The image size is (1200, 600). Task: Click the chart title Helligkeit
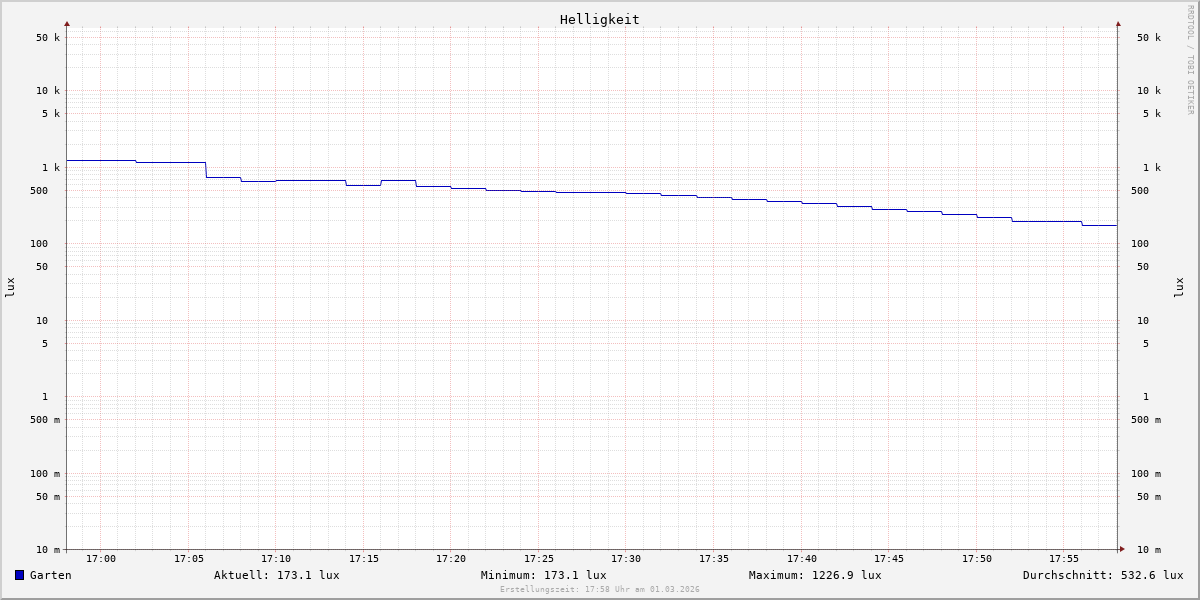tap(599, 19)
